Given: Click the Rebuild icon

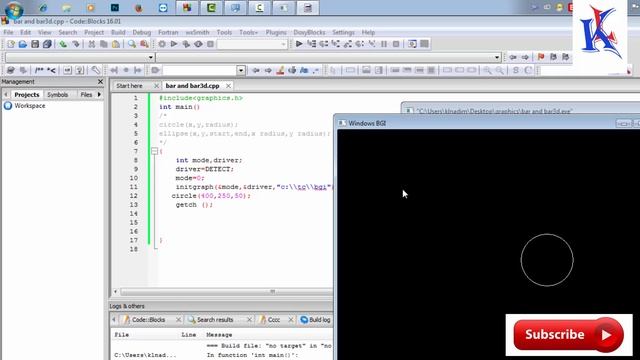Looking at the screenshot, I should pyautogui.click(x=198, y=44).
